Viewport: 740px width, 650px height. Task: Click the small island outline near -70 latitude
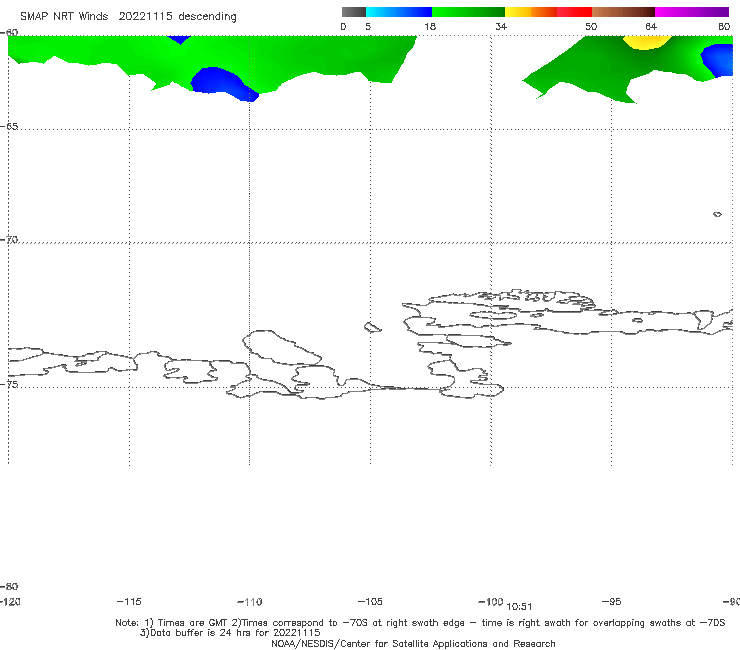coord(717,214)
